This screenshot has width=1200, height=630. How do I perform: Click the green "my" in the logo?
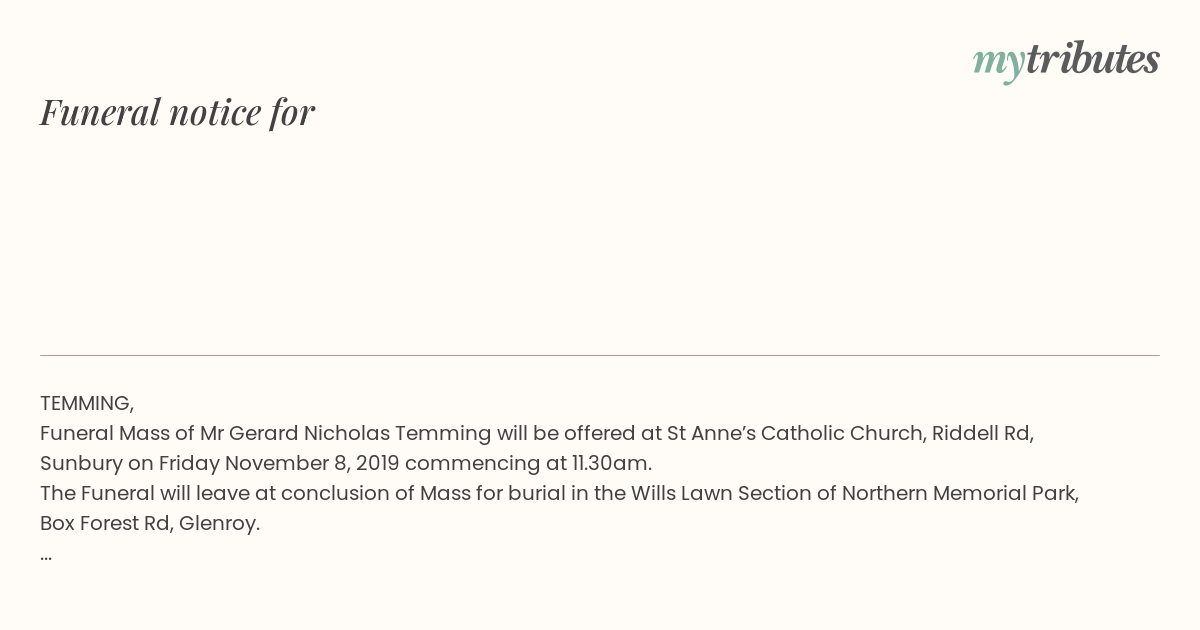click(999, 63)
